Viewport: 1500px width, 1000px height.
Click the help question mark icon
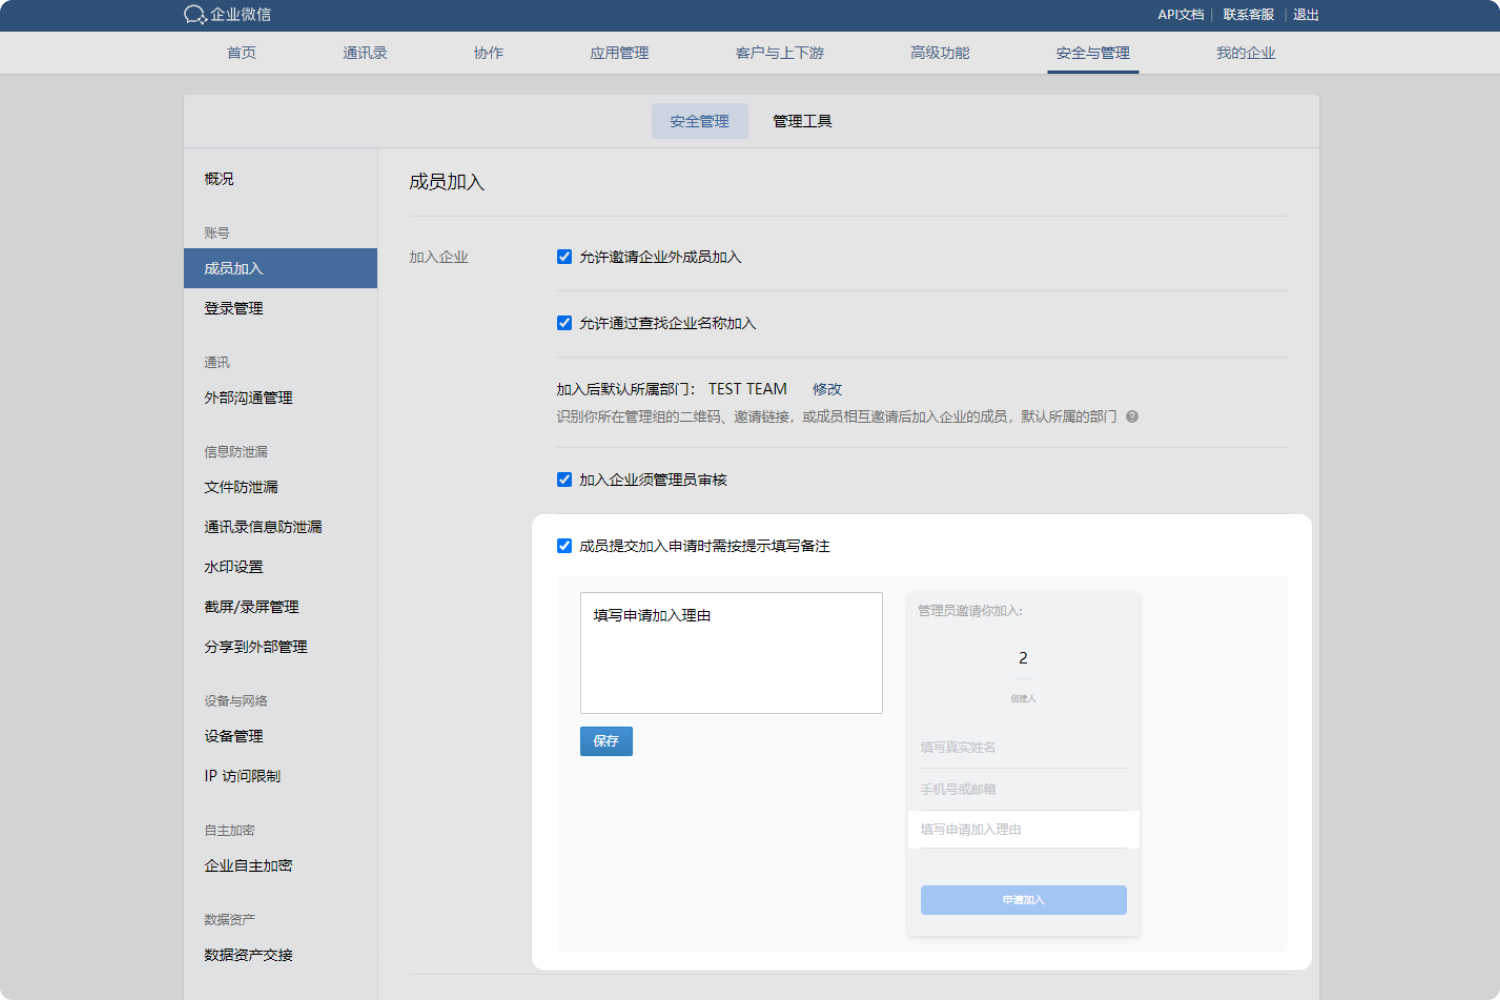tap(1132, 417)
